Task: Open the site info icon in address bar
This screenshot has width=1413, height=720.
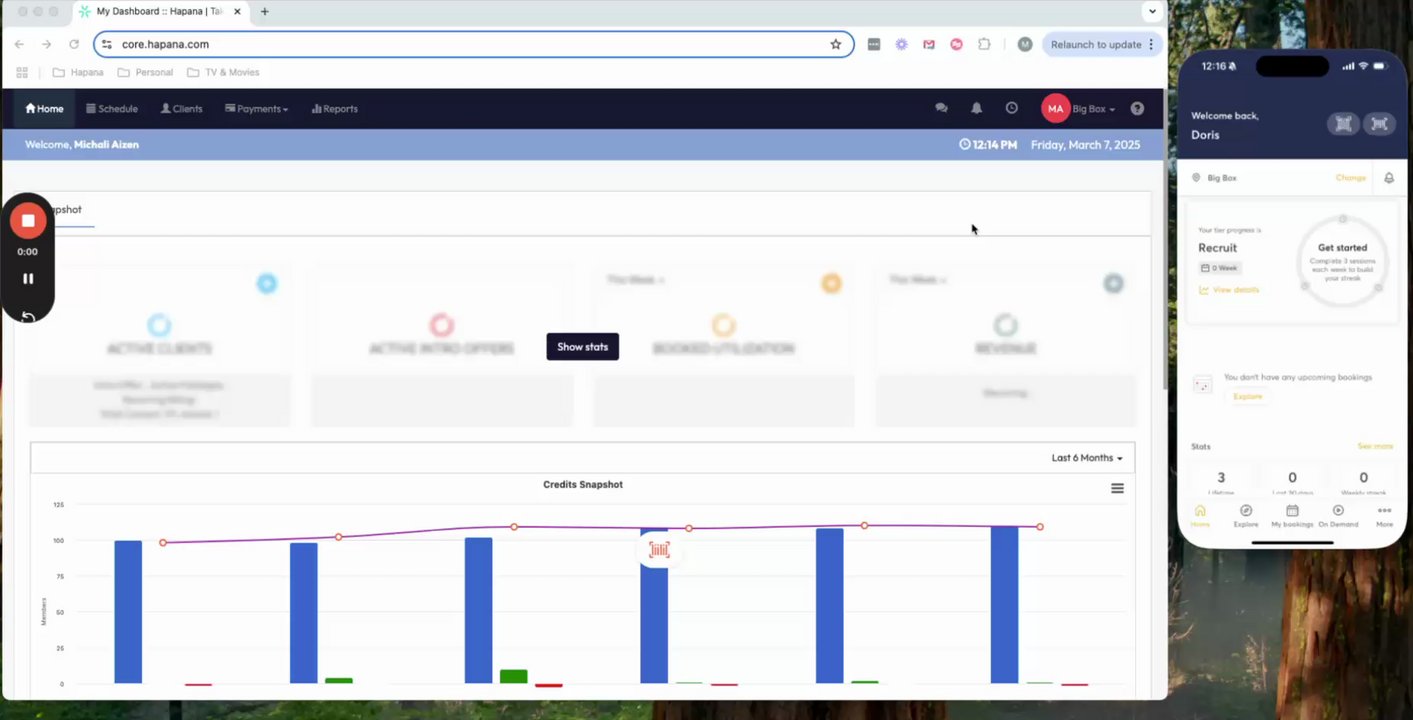Action: pos(107,44)
